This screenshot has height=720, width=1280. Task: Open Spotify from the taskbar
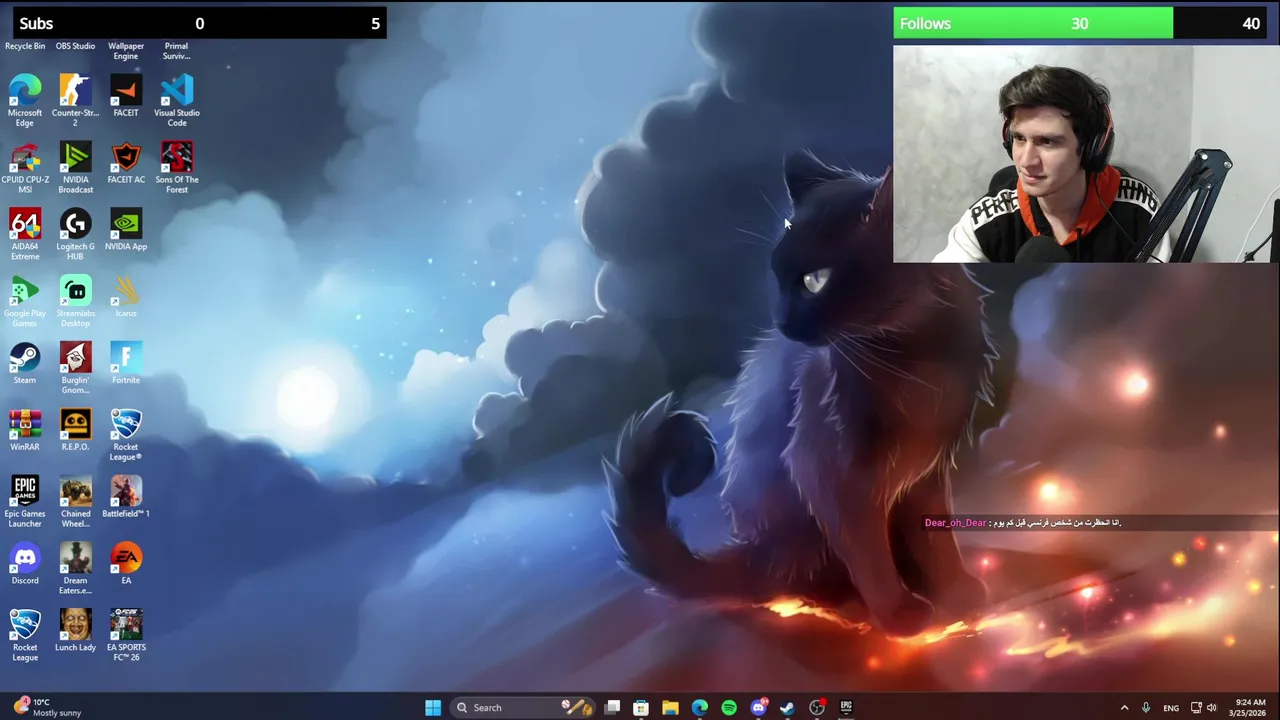(x=729, y=707)
